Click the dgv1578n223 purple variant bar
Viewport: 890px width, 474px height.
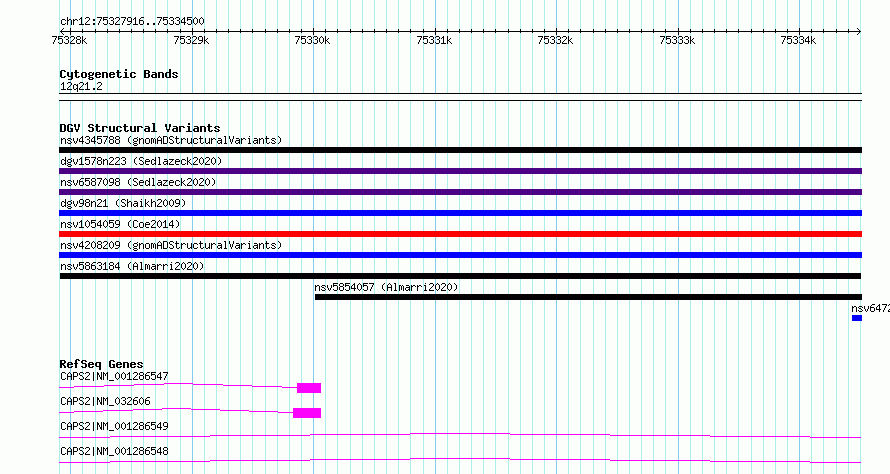click(460, 171)
